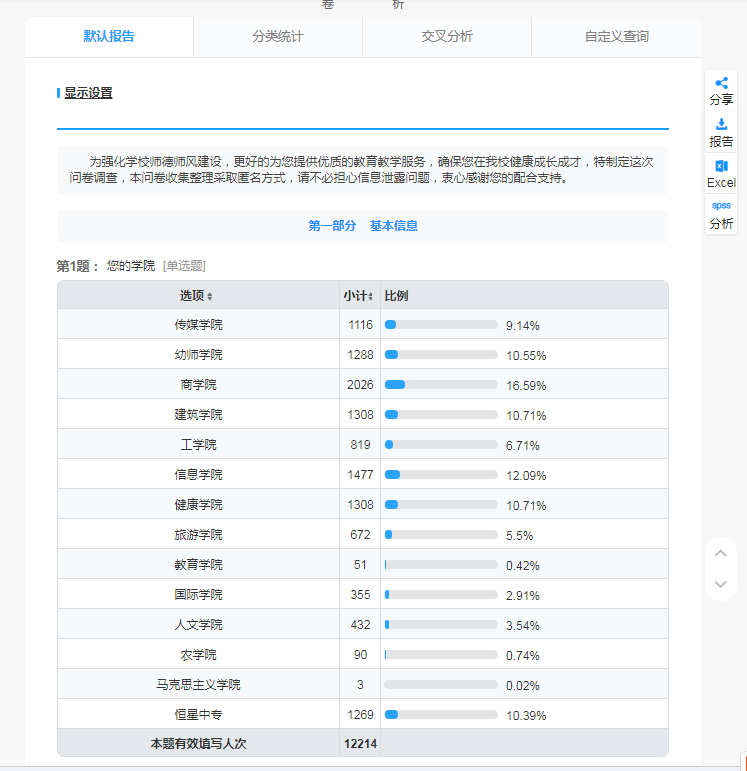Click the 1116 count for 传媒学院
The image size is (747, 771).
click(360, 325)
